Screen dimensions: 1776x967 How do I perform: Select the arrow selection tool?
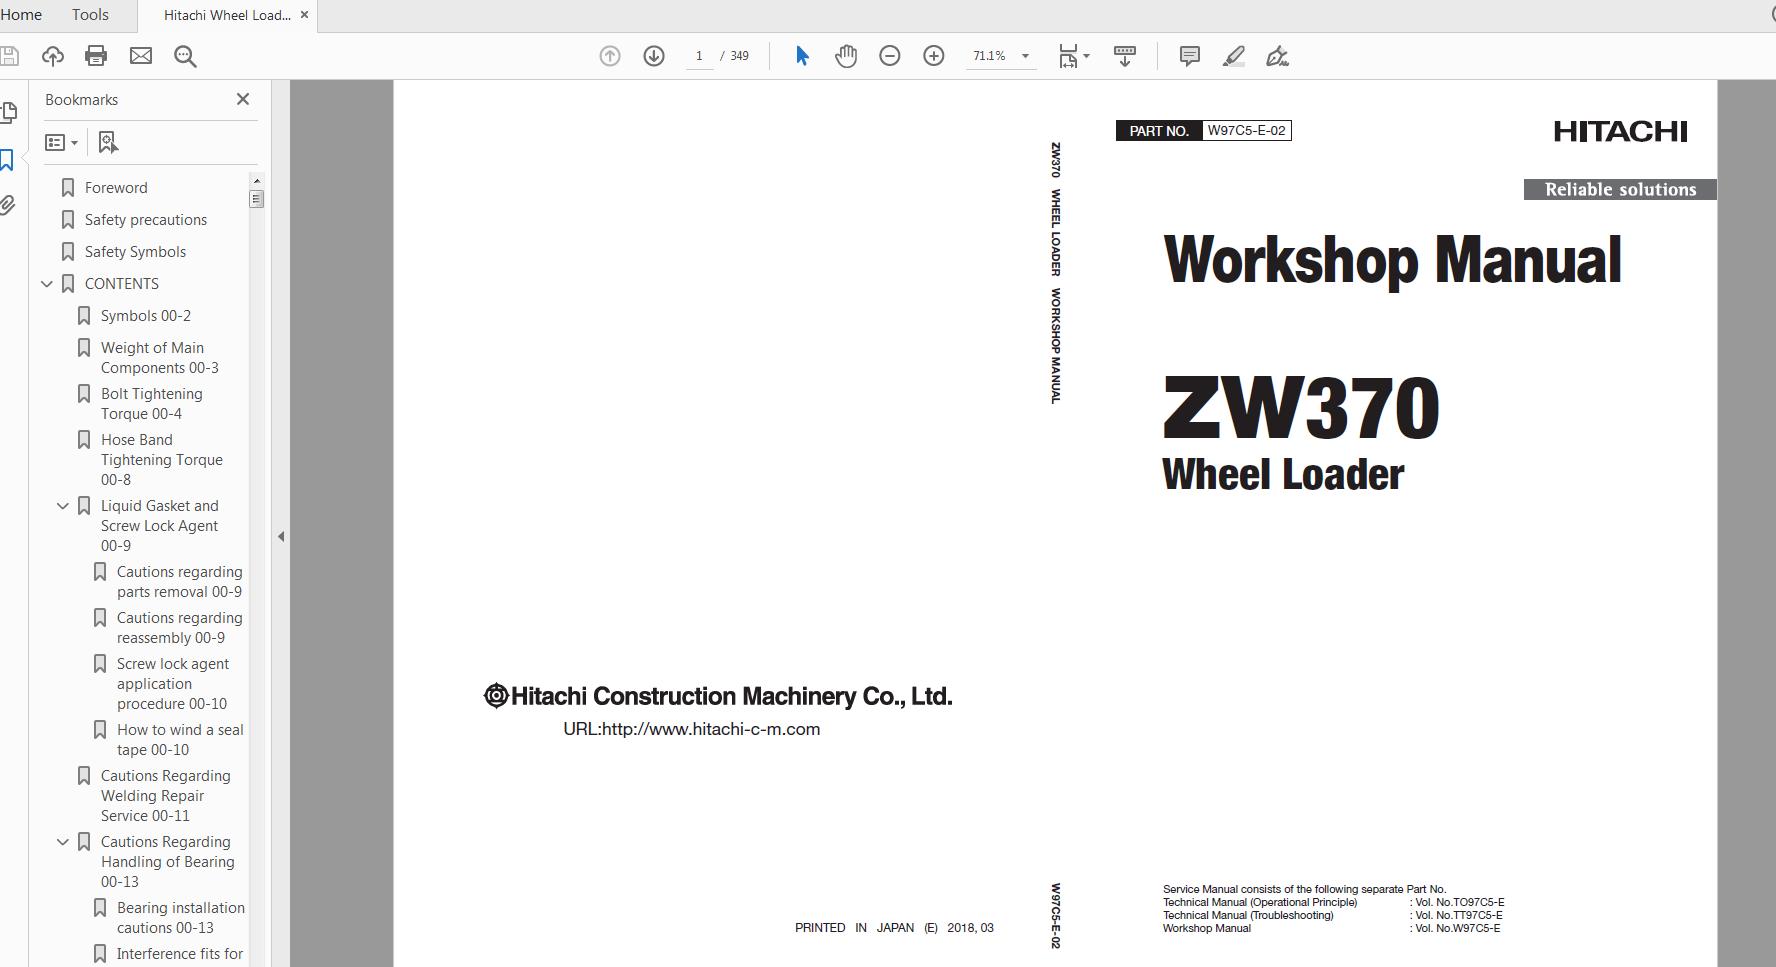(x=801, y=56)
